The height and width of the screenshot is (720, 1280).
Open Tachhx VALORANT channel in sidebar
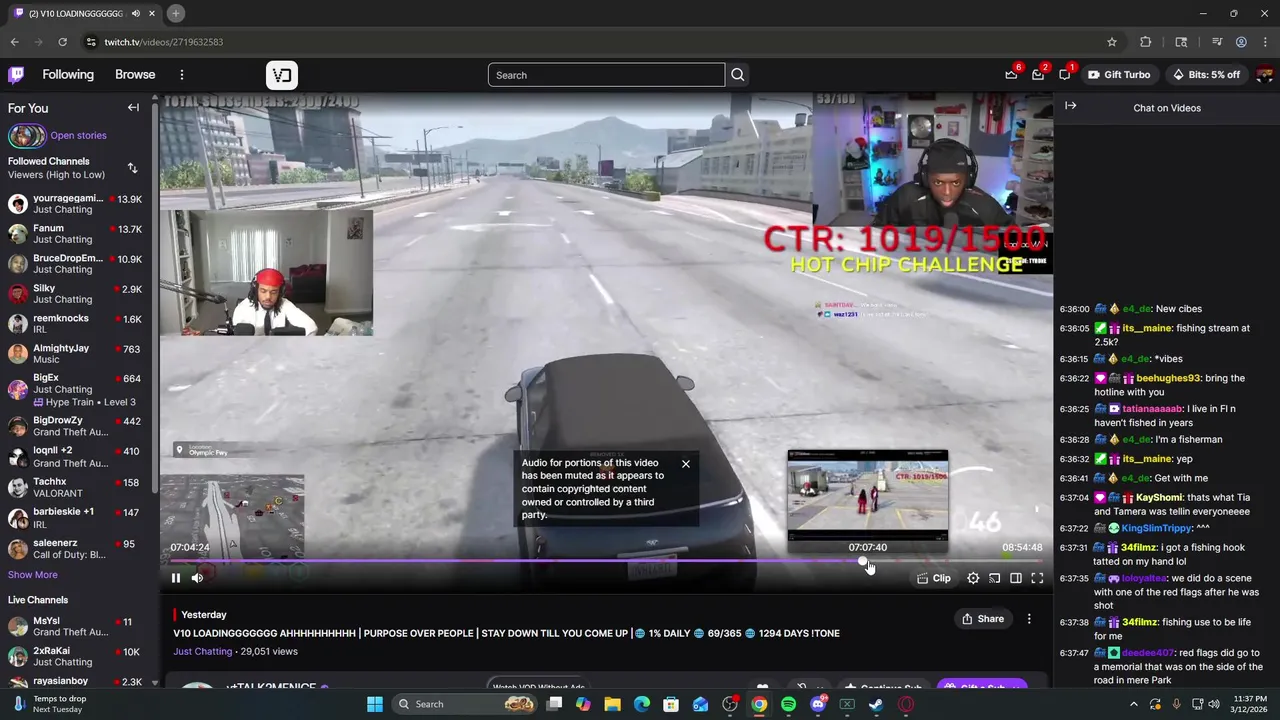tap(77, 488)
